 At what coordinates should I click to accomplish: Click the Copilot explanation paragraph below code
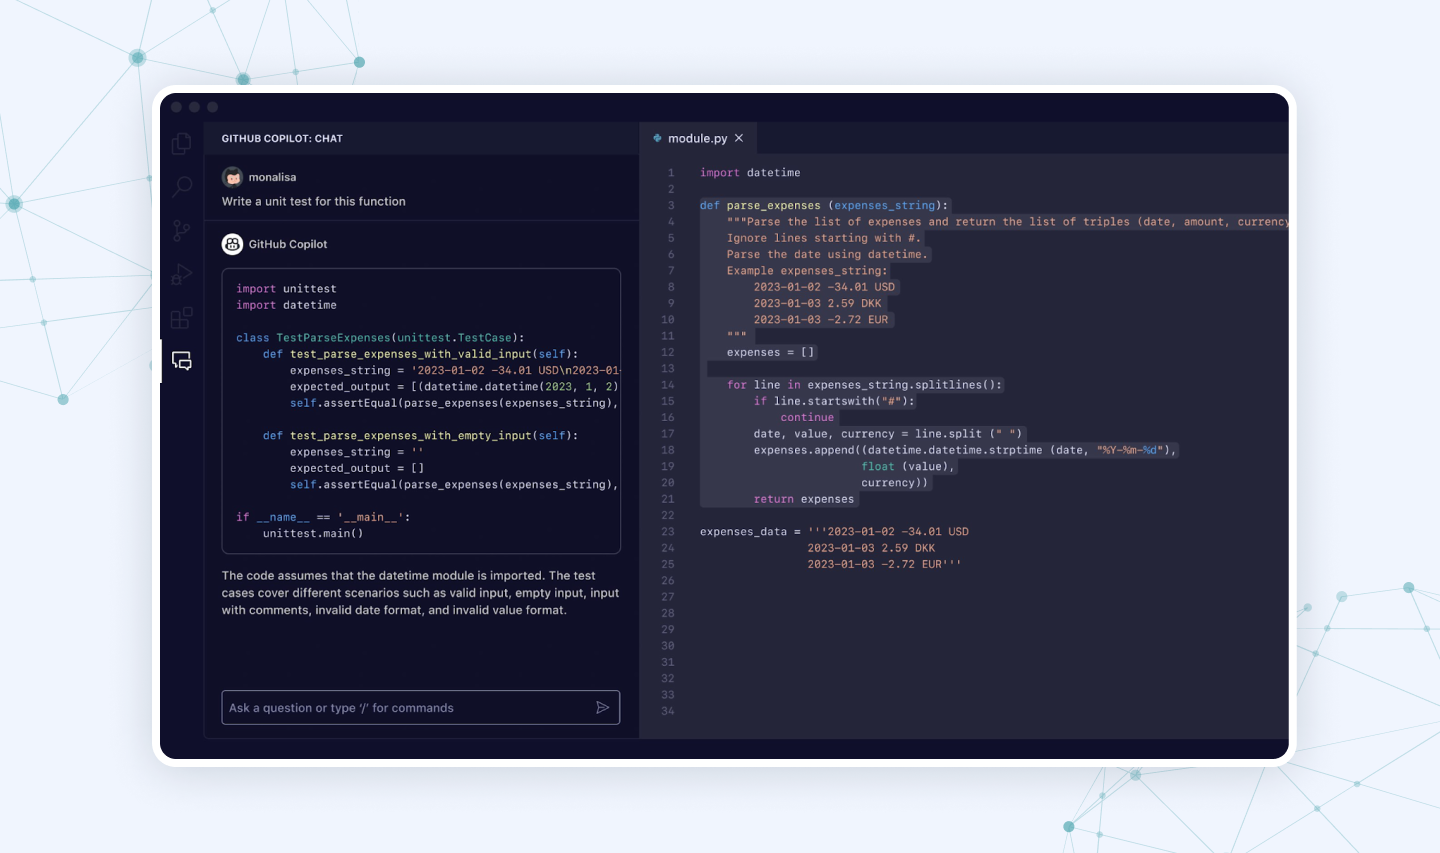point(421,593)
